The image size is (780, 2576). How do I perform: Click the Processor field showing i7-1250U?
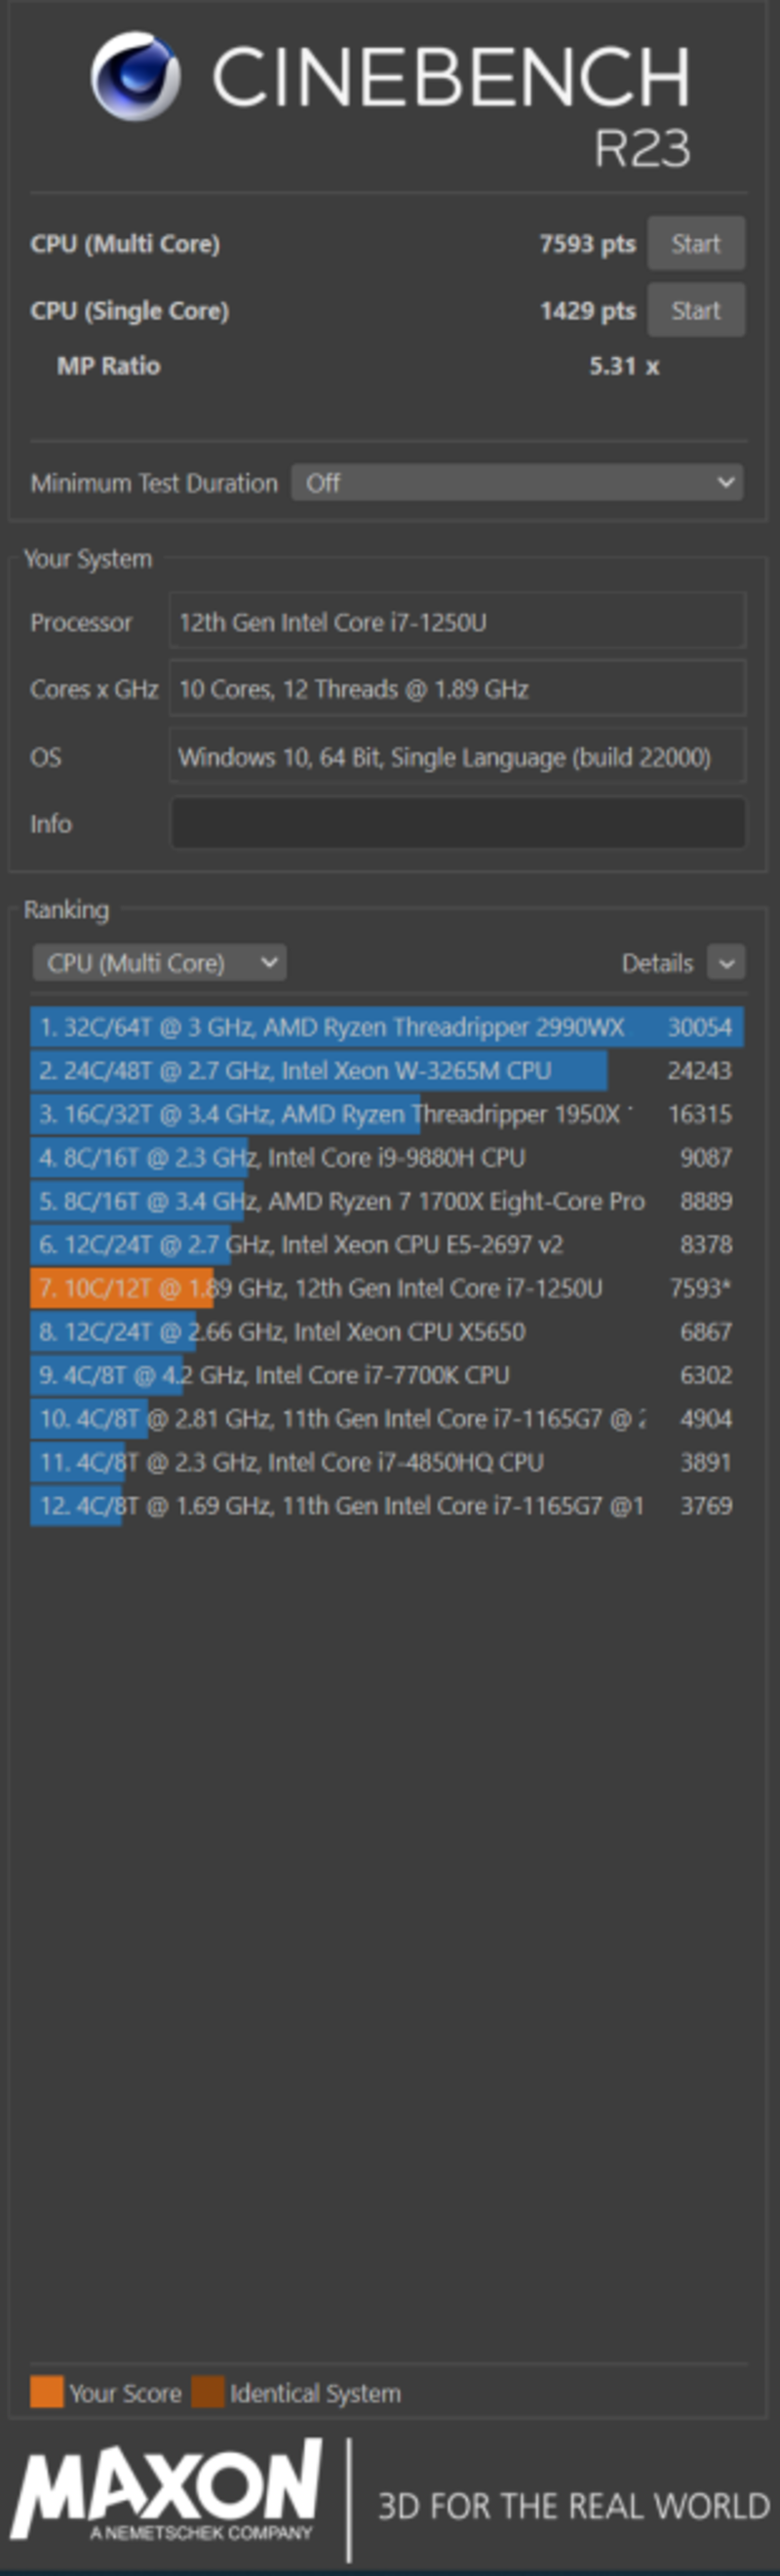(458, 621)
